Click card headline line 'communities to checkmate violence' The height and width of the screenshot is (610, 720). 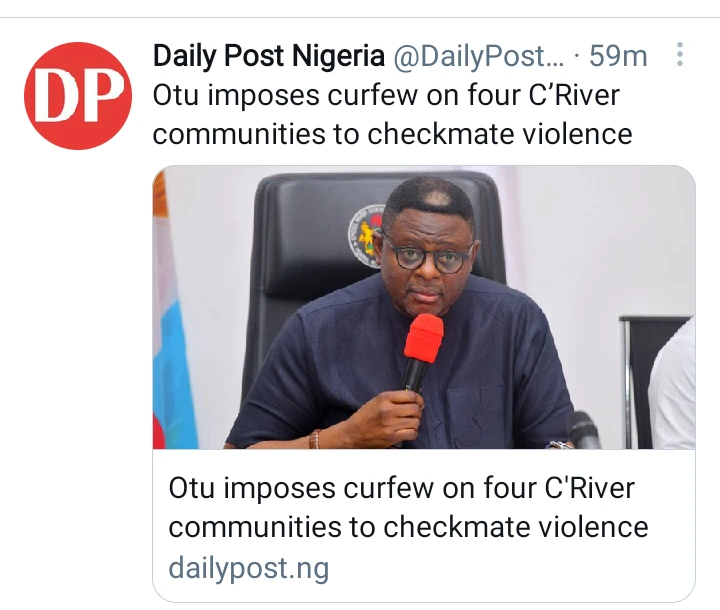click(408, 527)
